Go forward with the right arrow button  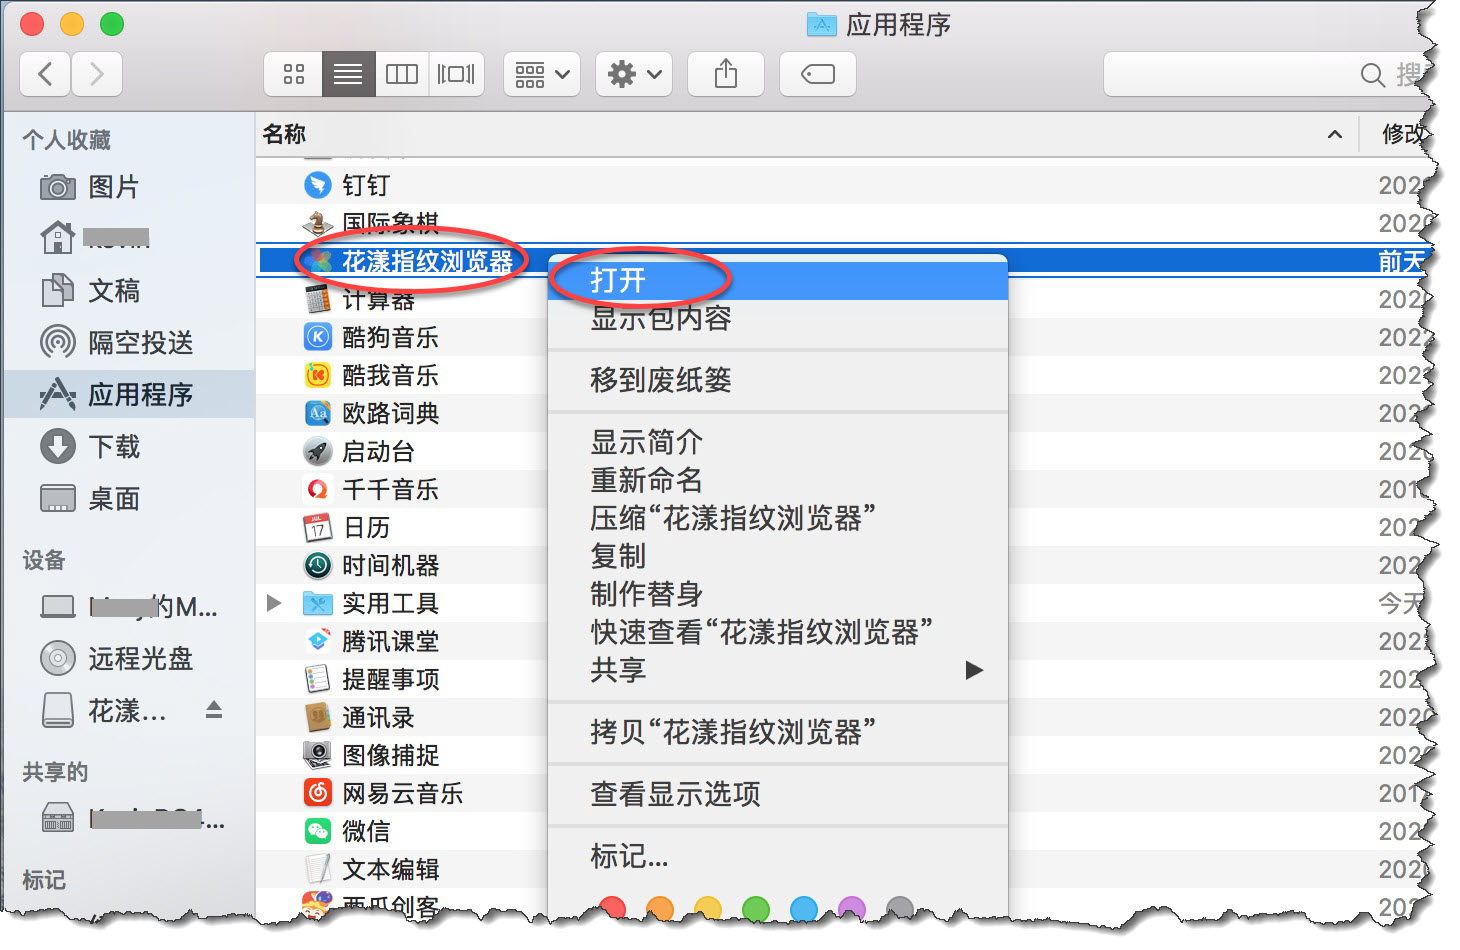click(97, 74)
